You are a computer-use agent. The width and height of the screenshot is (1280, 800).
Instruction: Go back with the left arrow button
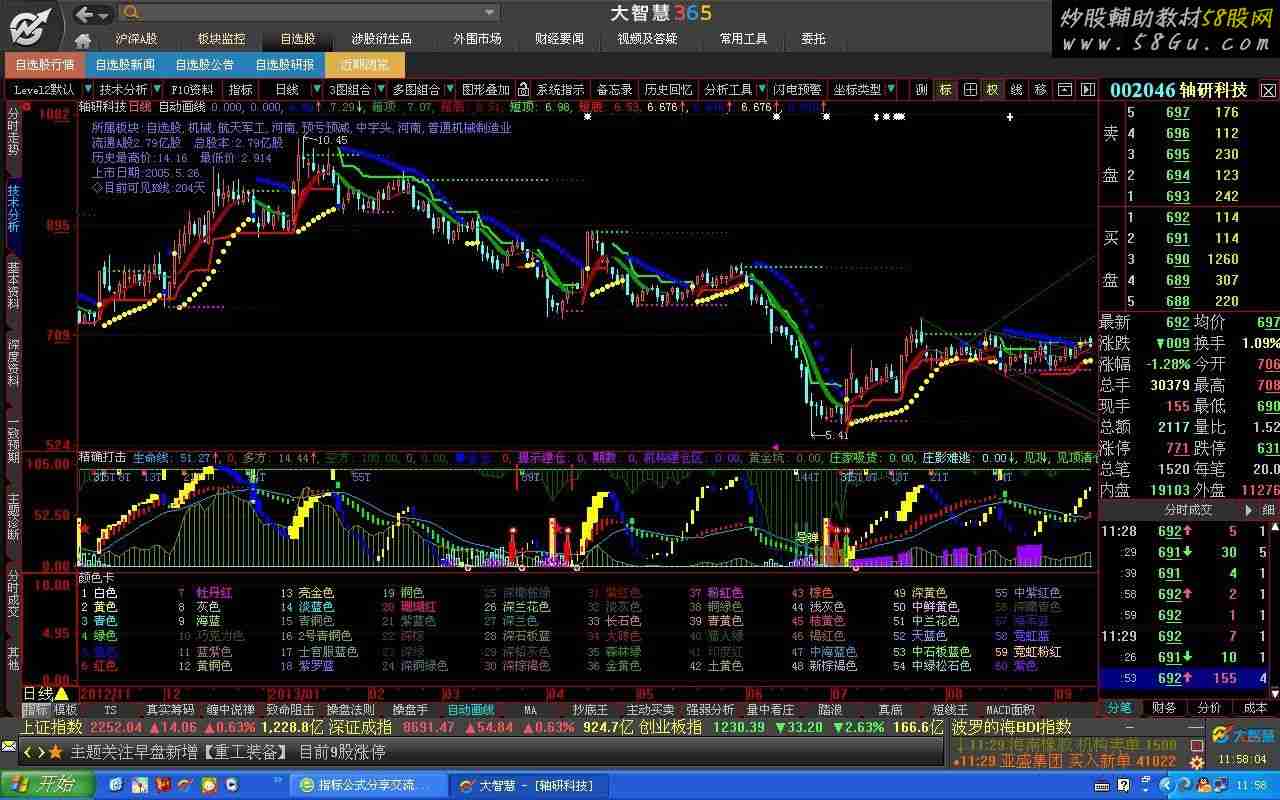86,13
